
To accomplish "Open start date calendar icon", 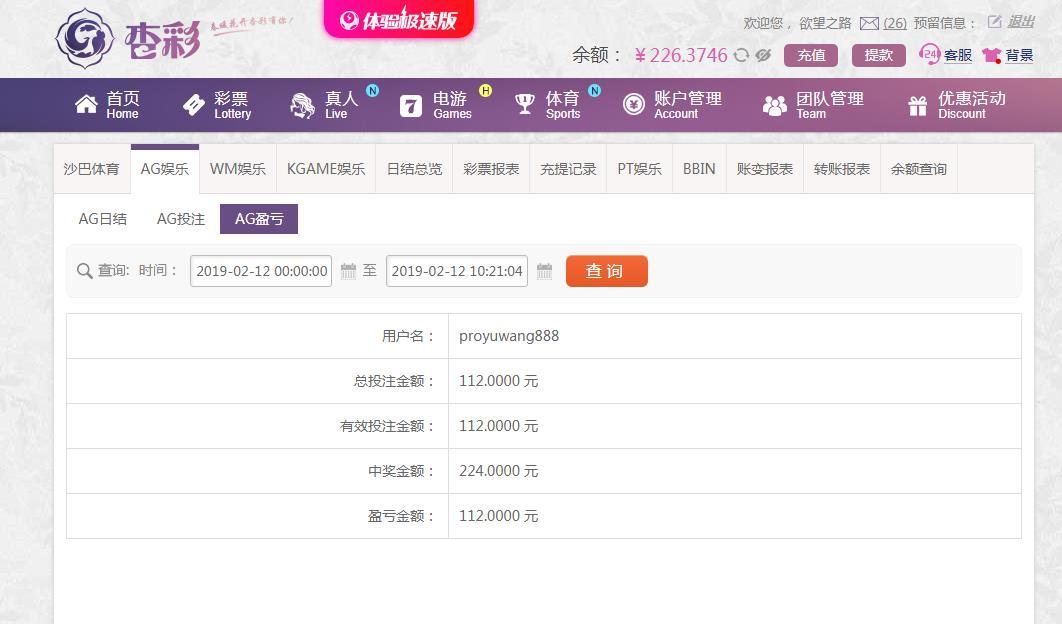I will 348,271.
